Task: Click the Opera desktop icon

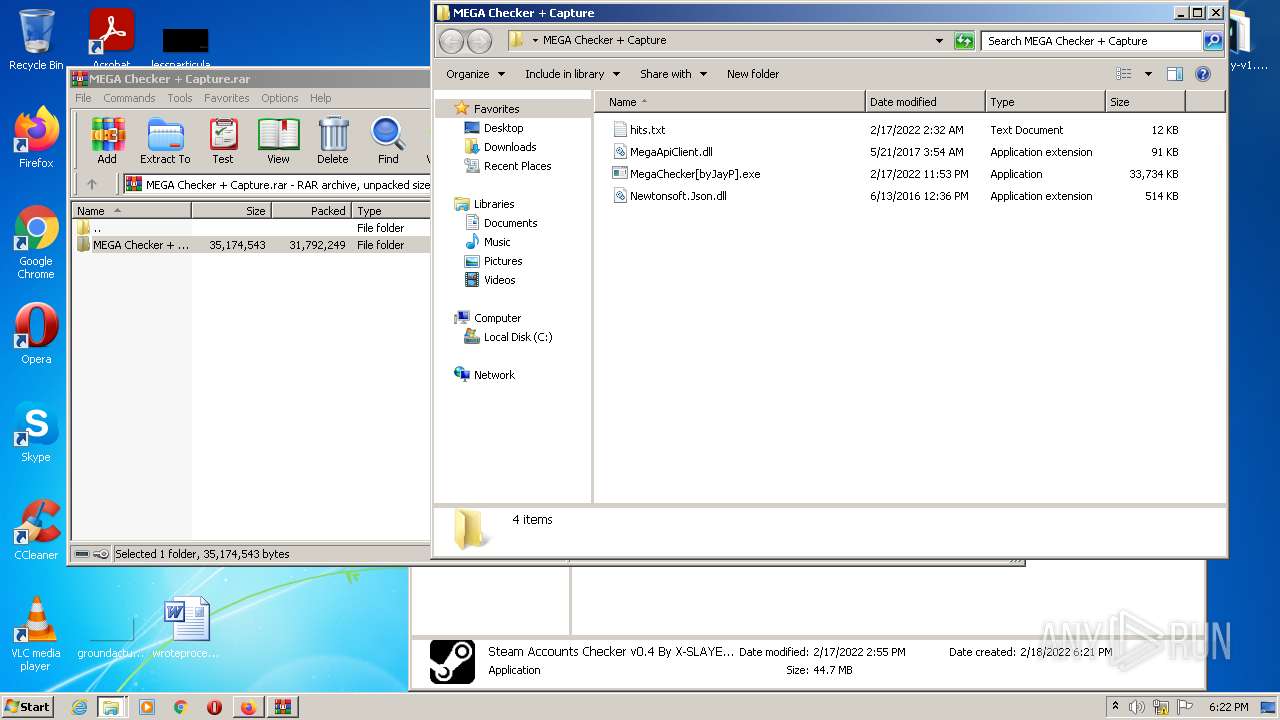Action: [x=36, y=335]
